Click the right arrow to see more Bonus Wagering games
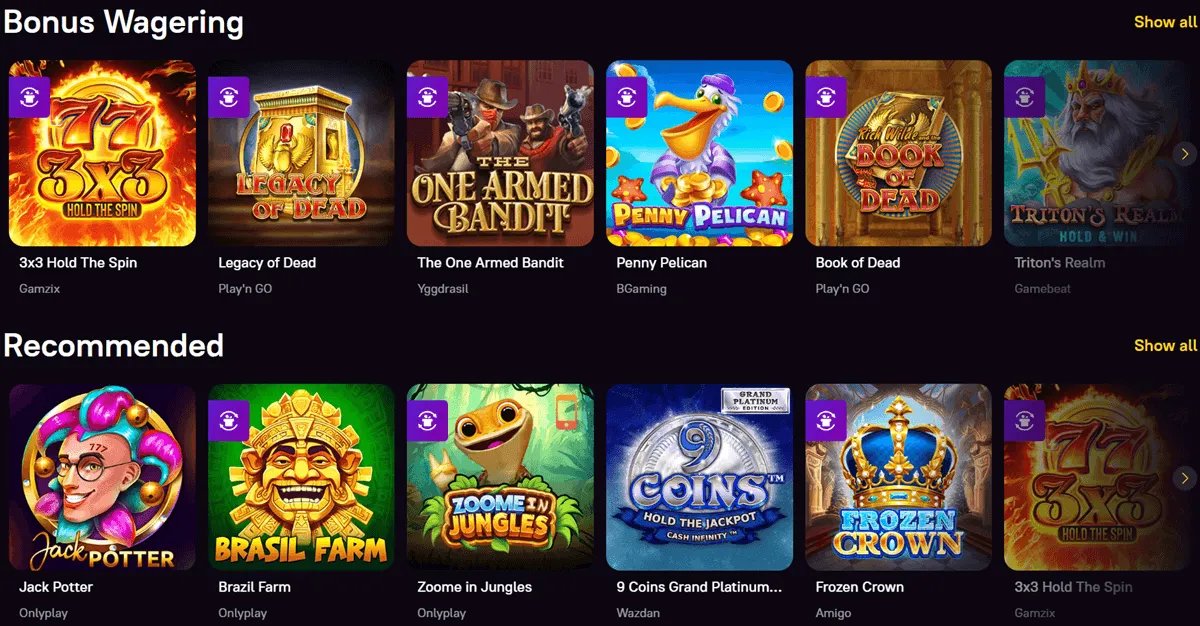1200x626 pixels. [1184, 154]
